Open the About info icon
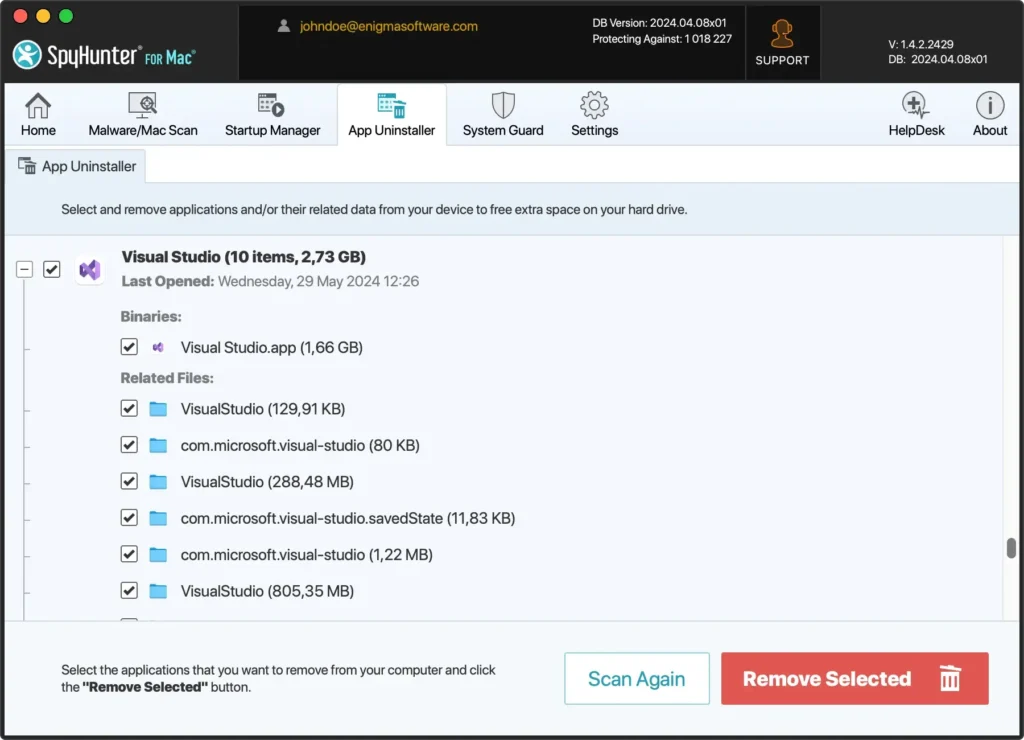Screen dimensions: 1024x740 click(990, 105)
